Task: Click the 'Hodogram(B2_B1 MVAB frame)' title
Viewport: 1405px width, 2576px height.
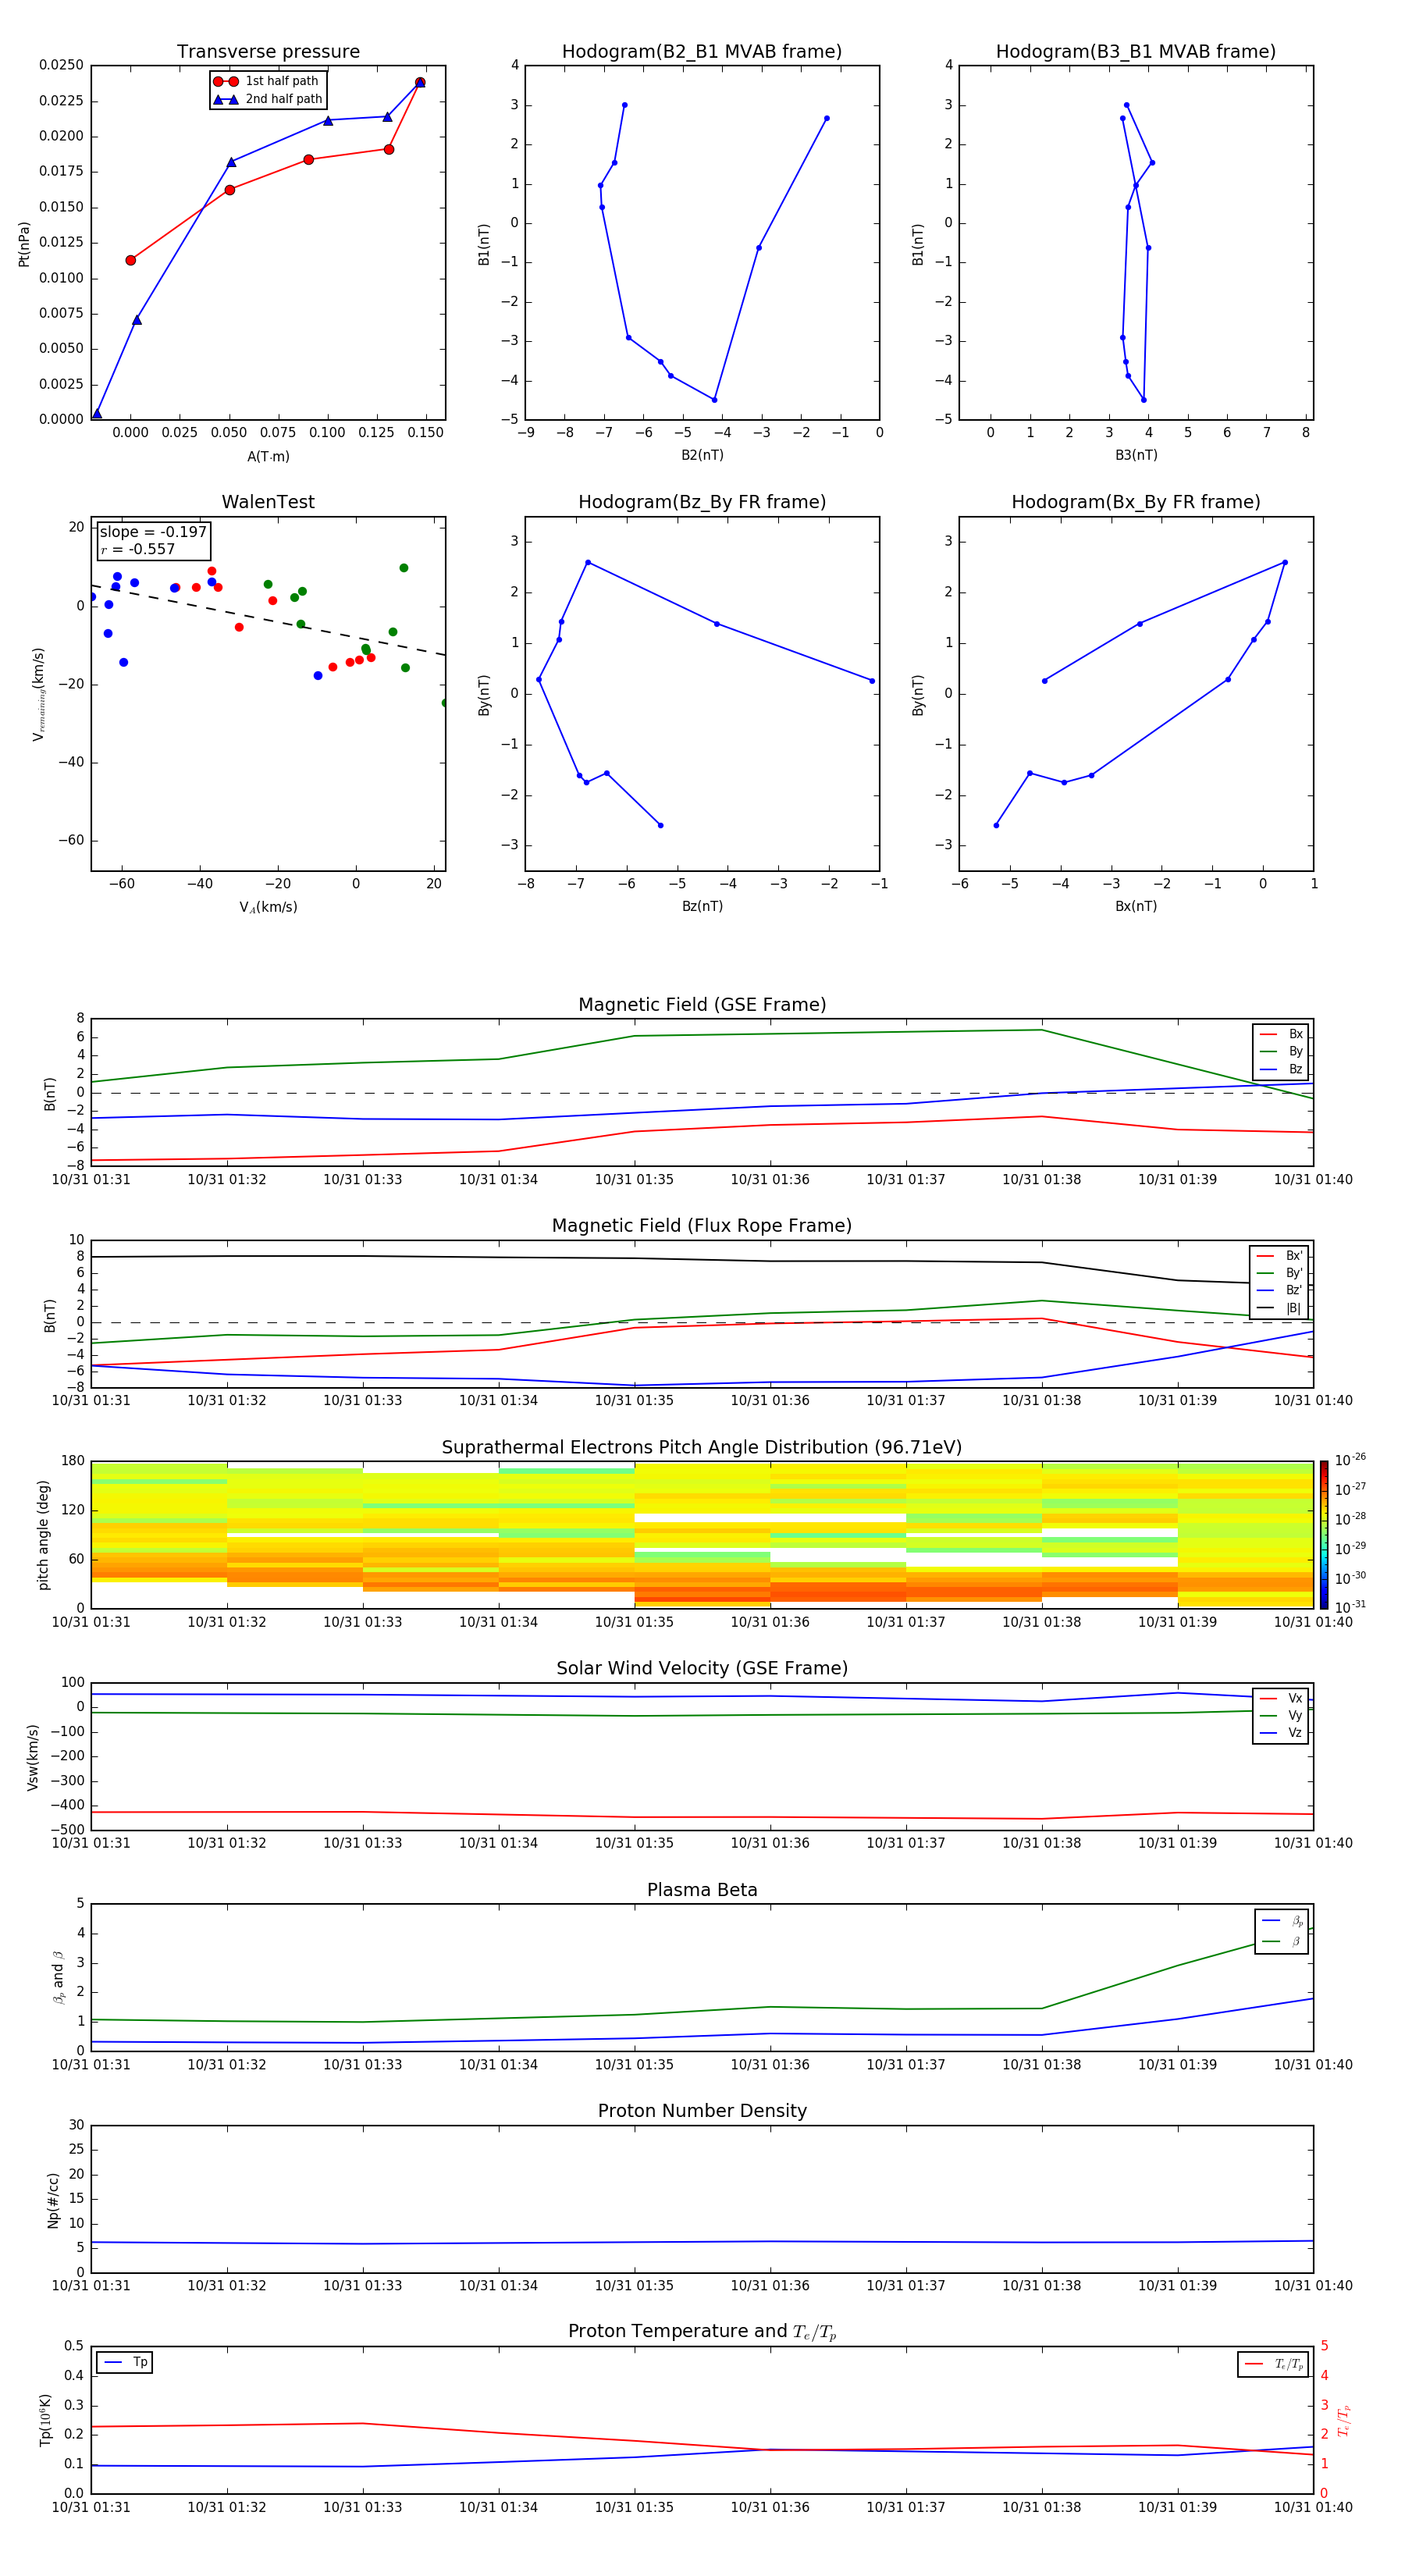Action: tap(702, 52)
